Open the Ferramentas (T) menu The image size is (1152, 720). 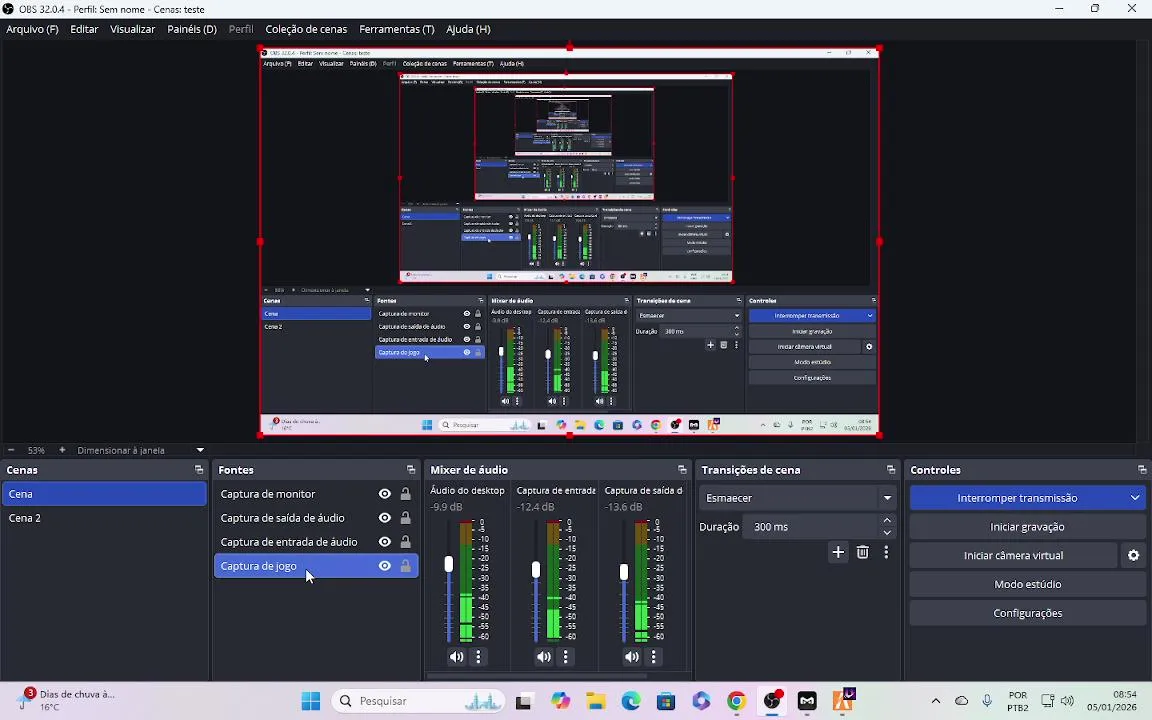point(397,29)
